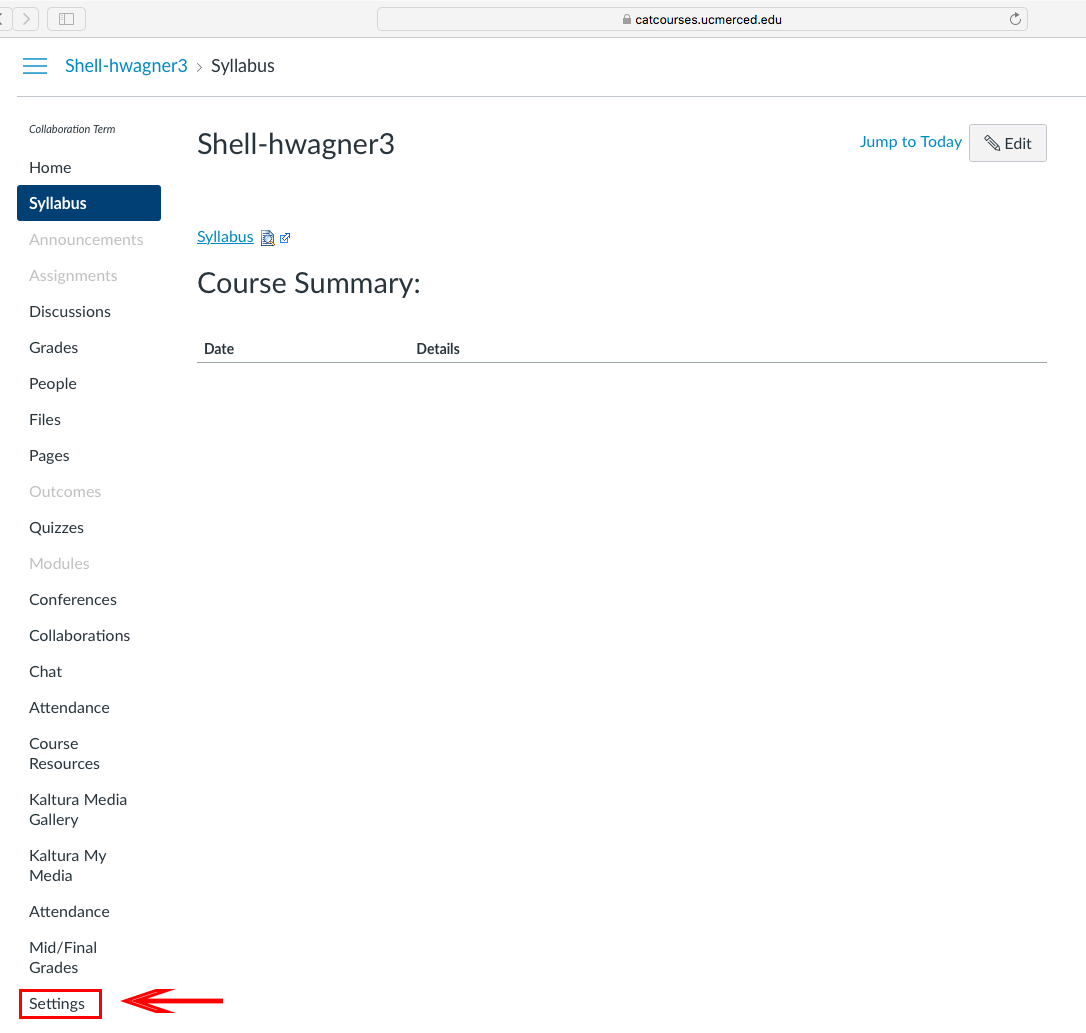Navigate to the People section
1086x1033 pixels.
point(52,383)
